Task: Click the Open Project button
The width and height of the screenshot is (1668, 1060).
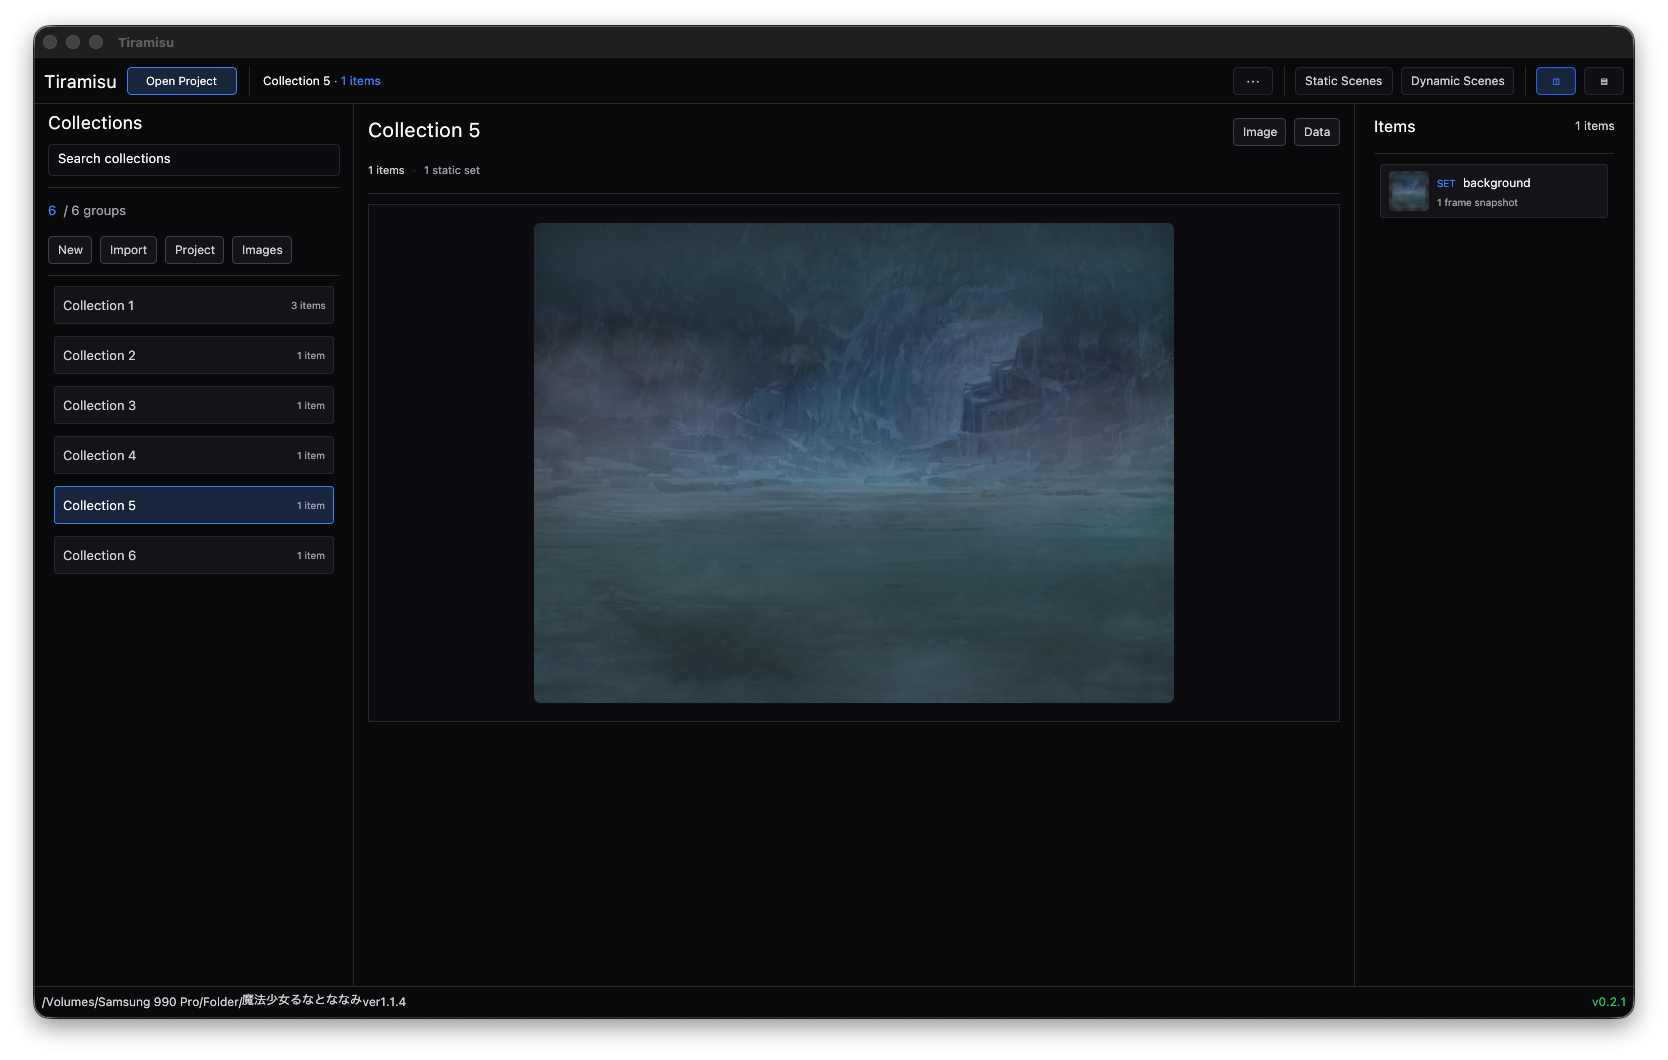Action: pyautogui.click(x=182, y=81)
